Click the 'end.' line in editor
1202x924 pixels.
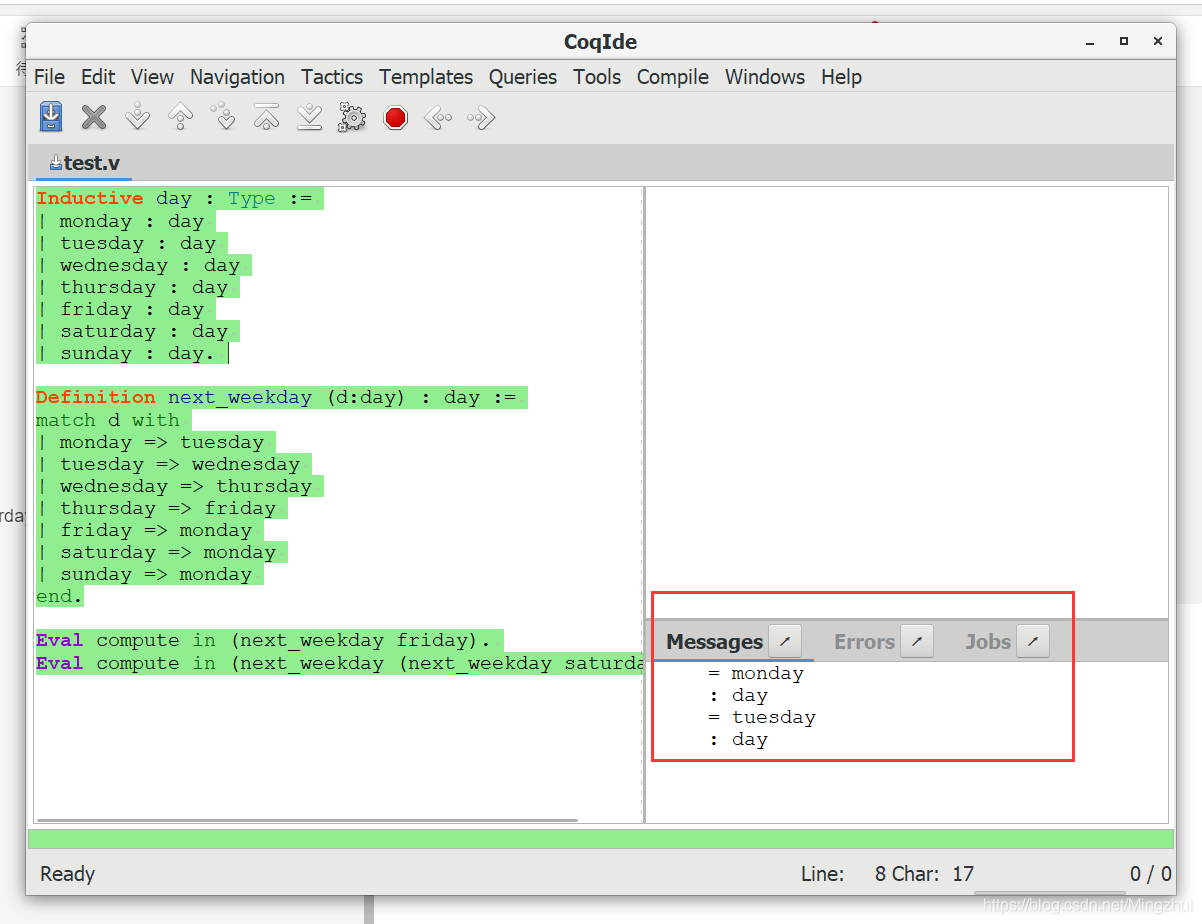(60, 596)
